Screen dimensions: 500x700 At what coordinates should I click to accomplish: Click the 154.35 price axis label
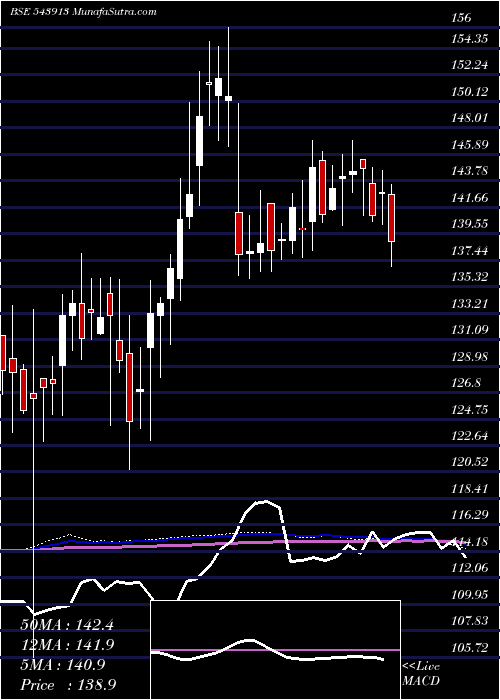(x=470, y=39)
